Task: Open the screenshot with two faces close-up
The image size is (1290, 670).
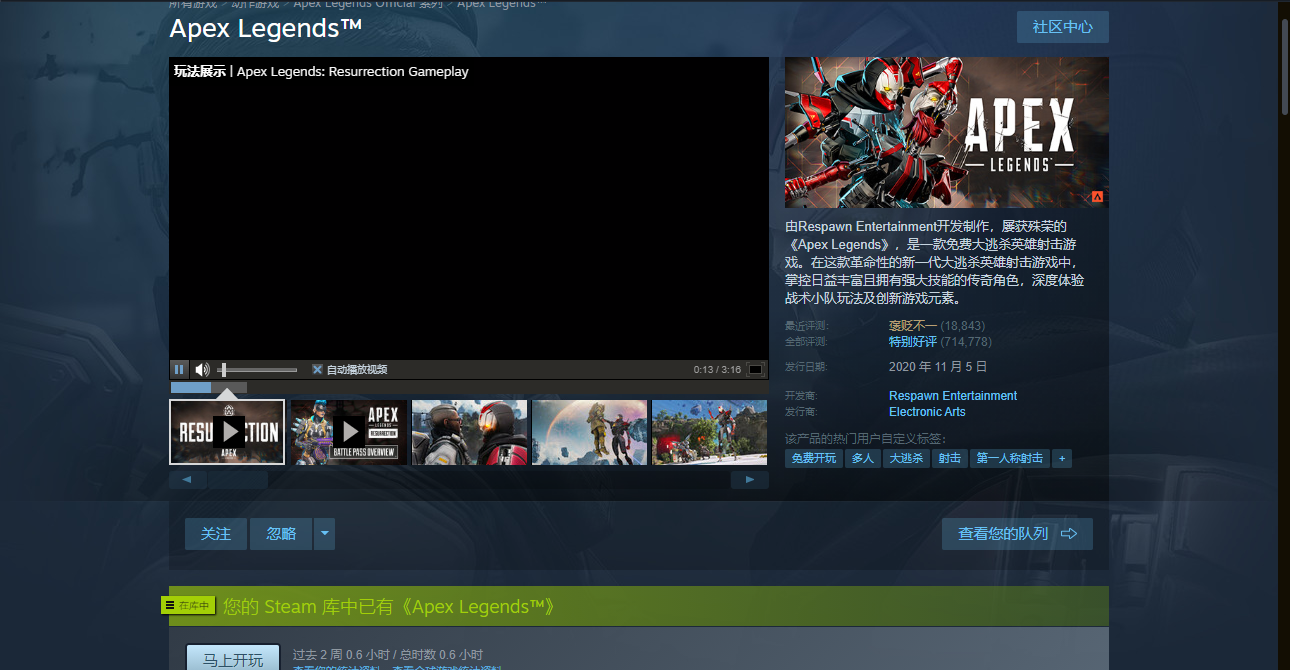Action: (469, 432)
